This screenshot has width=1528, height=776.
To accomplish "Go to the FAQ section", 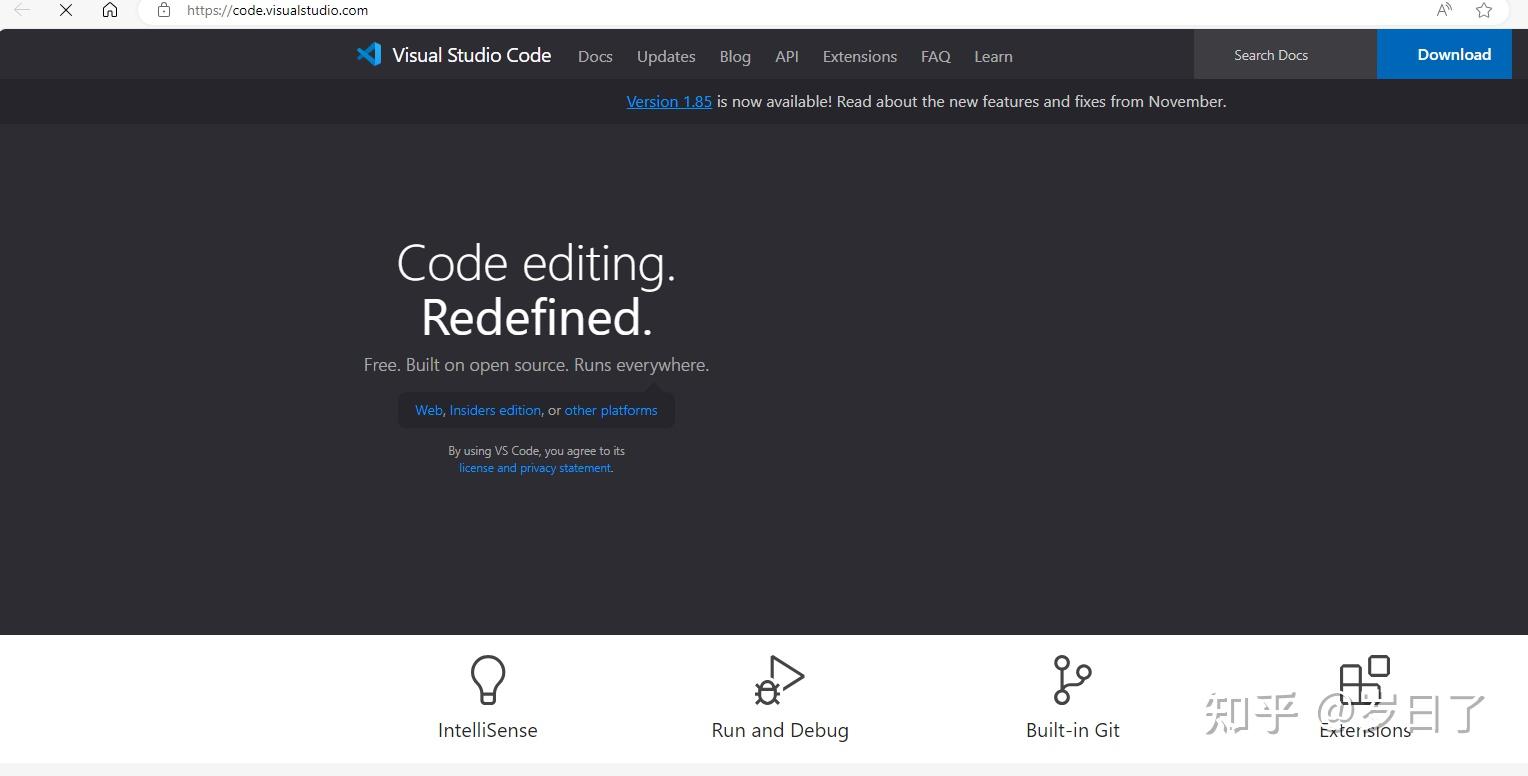I will (x=935, y=56).
